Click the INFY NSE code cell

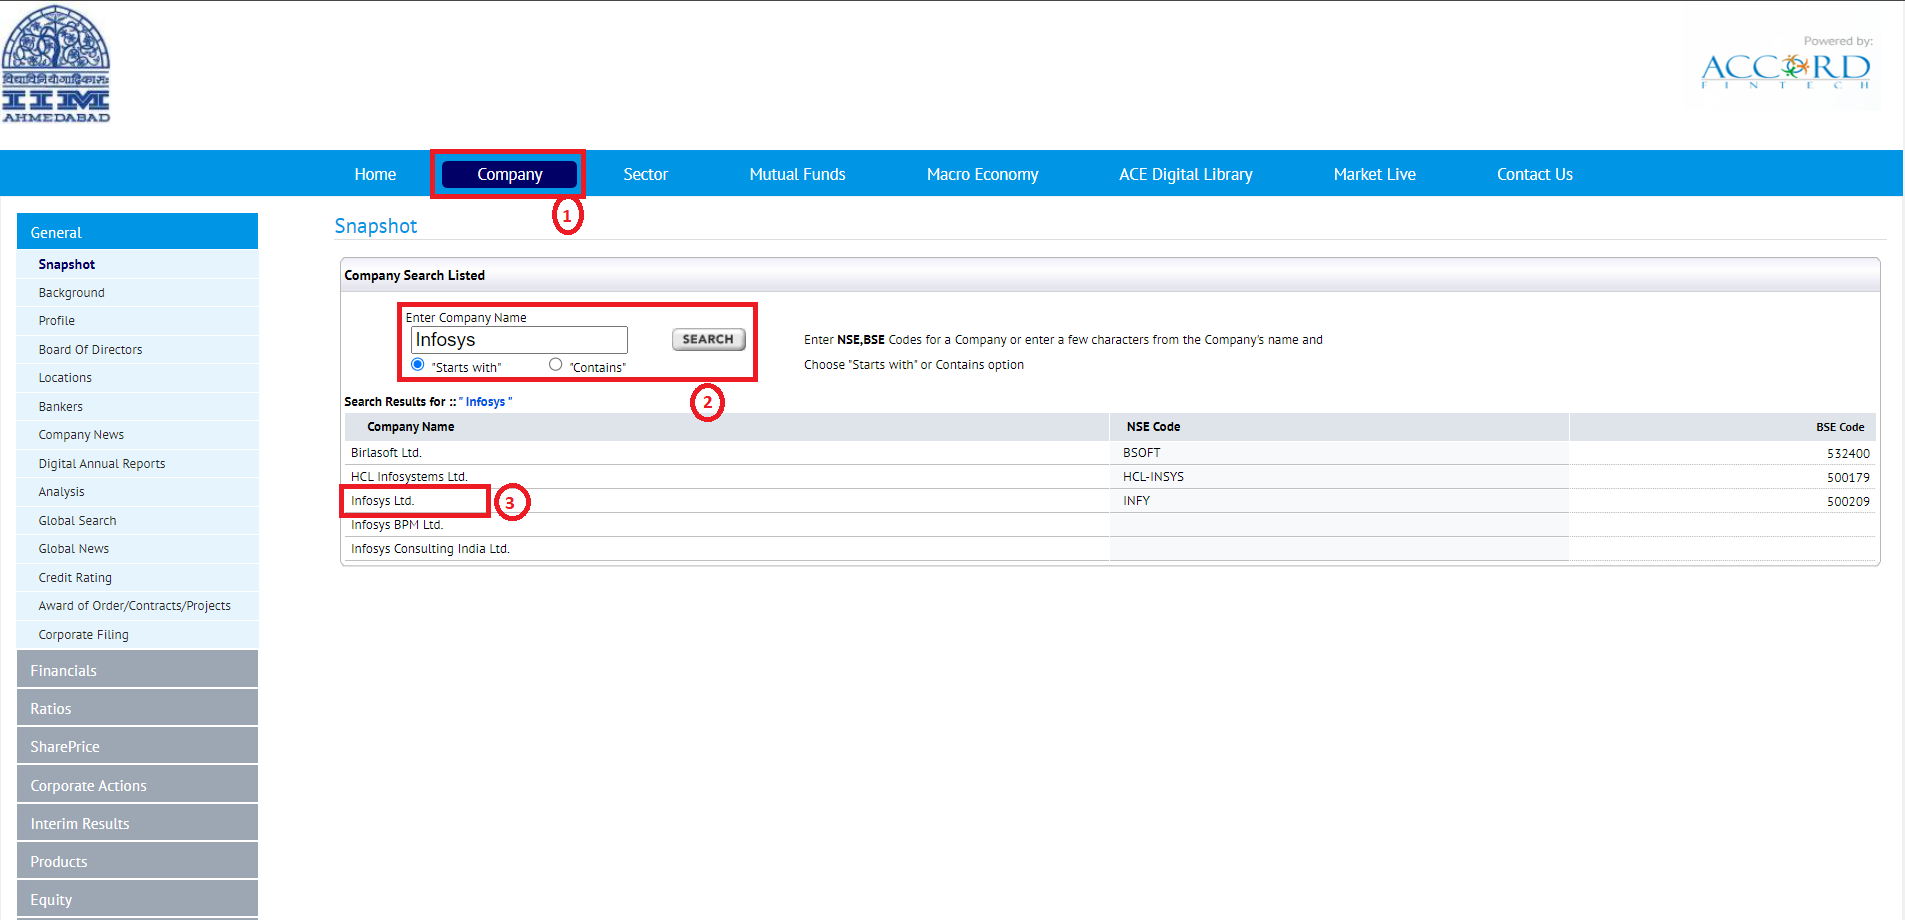[x=1136, y=501]
